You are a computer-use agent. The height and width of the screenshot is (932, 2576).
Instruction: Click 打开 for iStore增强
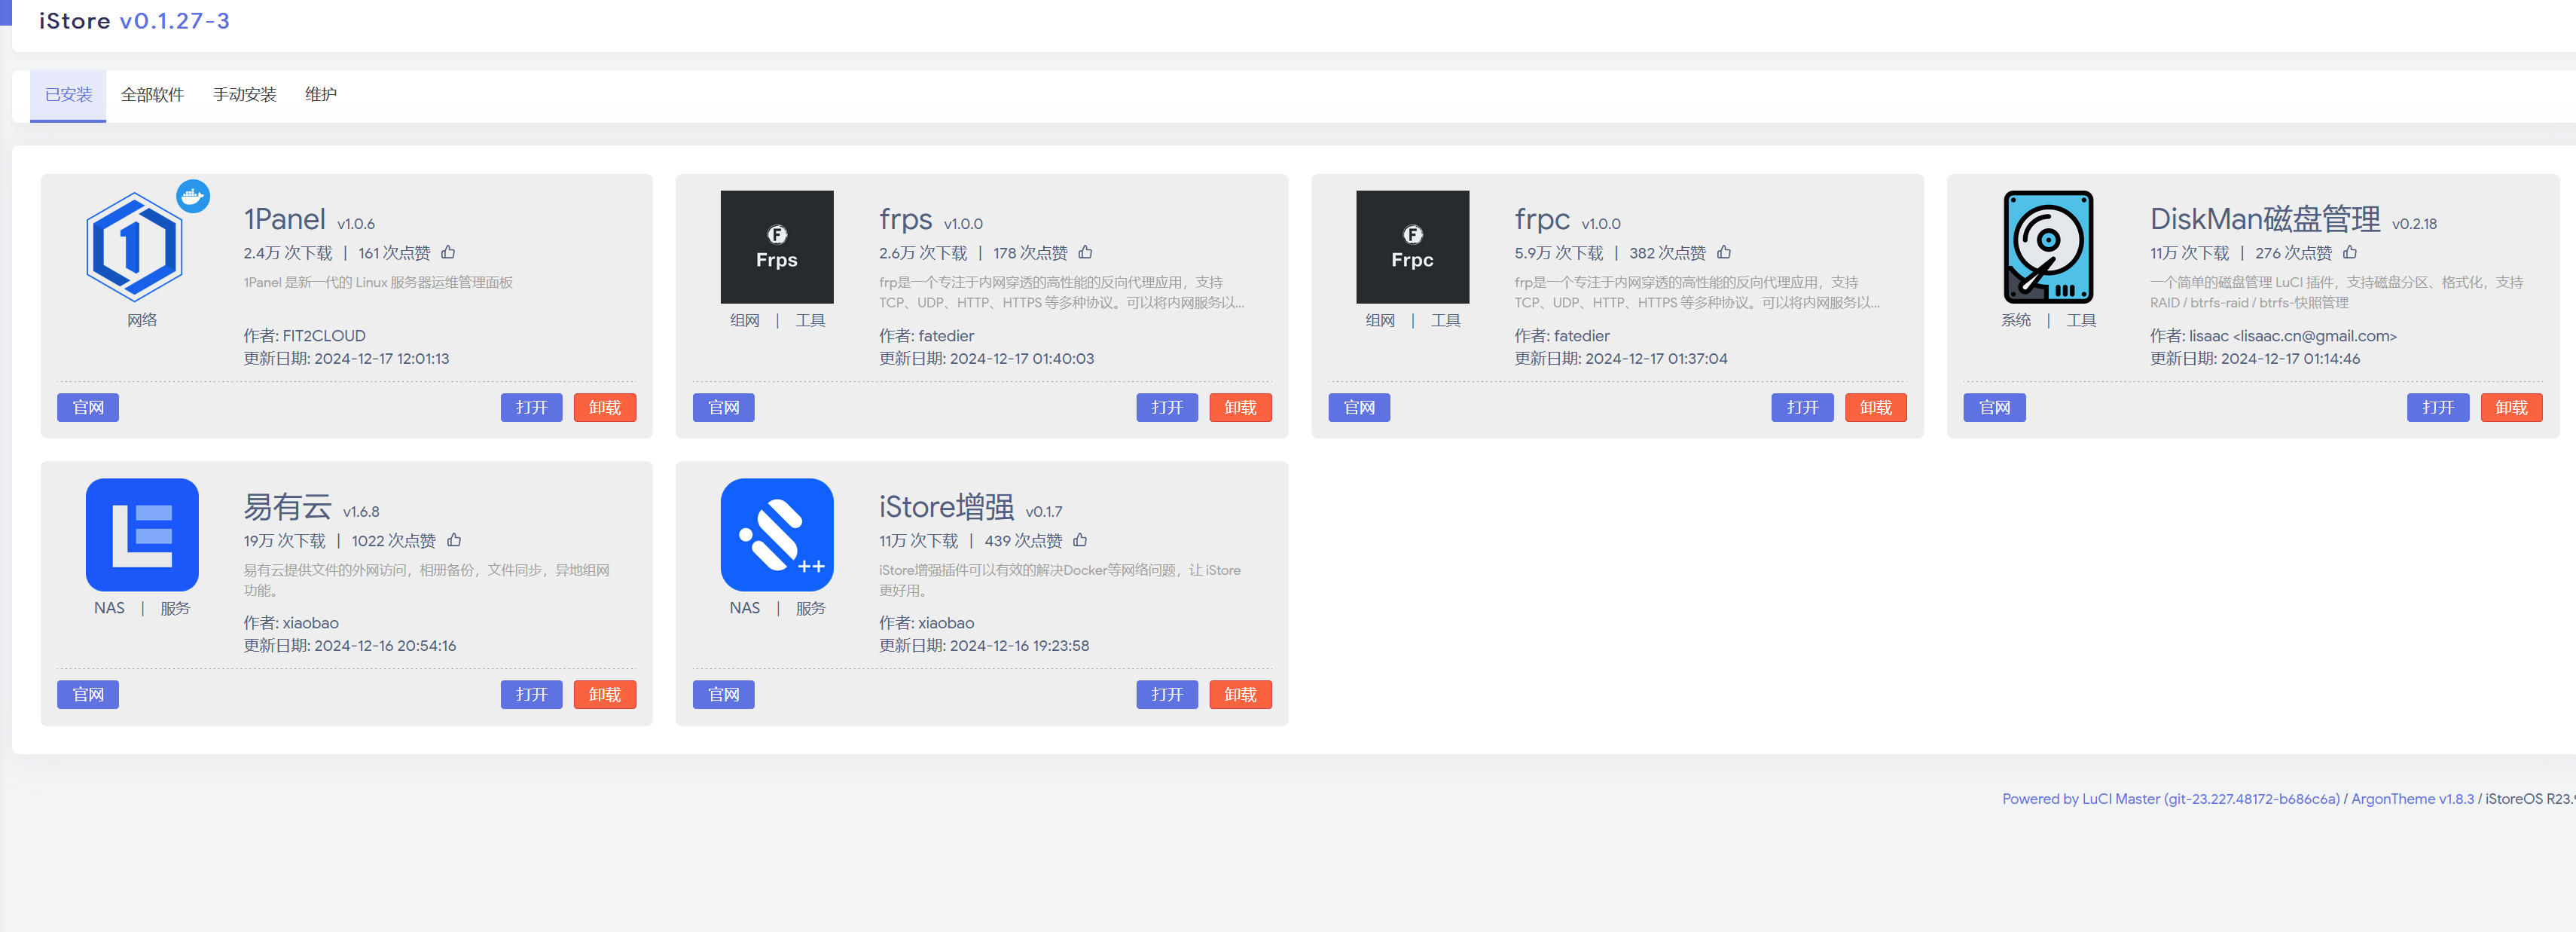[1167, 694]
